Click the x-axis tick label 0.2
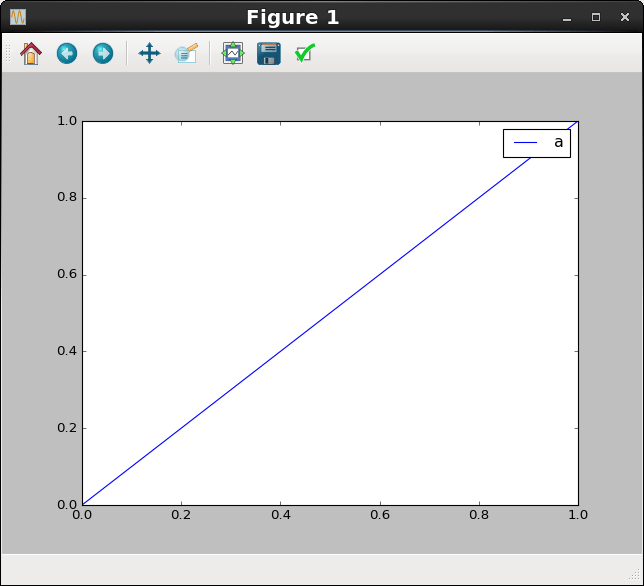The image size is (644, 586). coord(181,515)
